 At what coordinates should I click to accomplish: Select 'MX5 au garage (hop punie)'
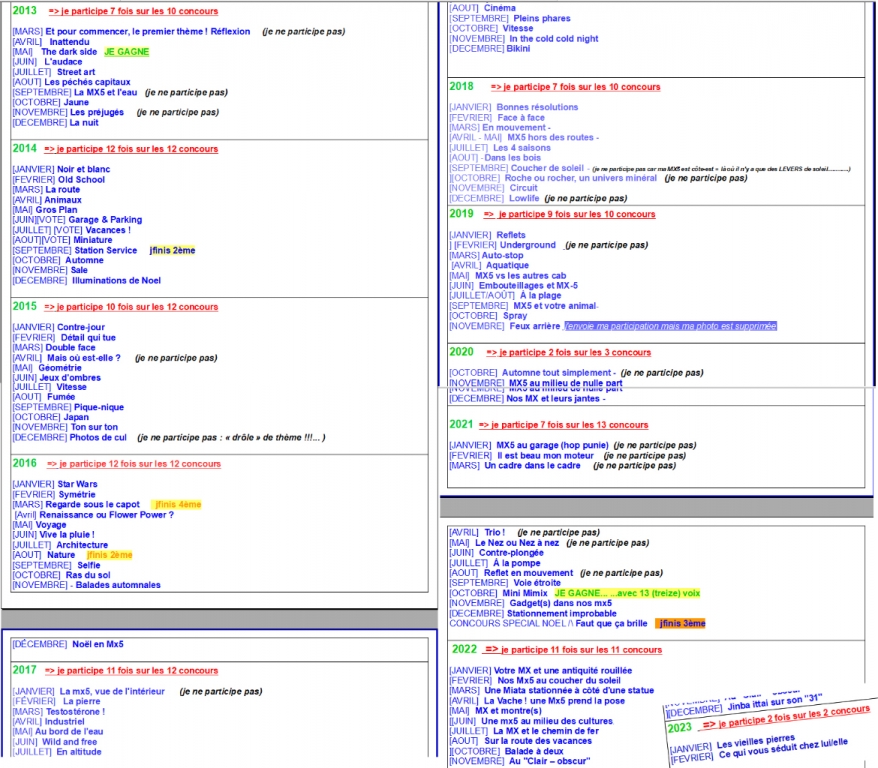click(x=552, y=445)
